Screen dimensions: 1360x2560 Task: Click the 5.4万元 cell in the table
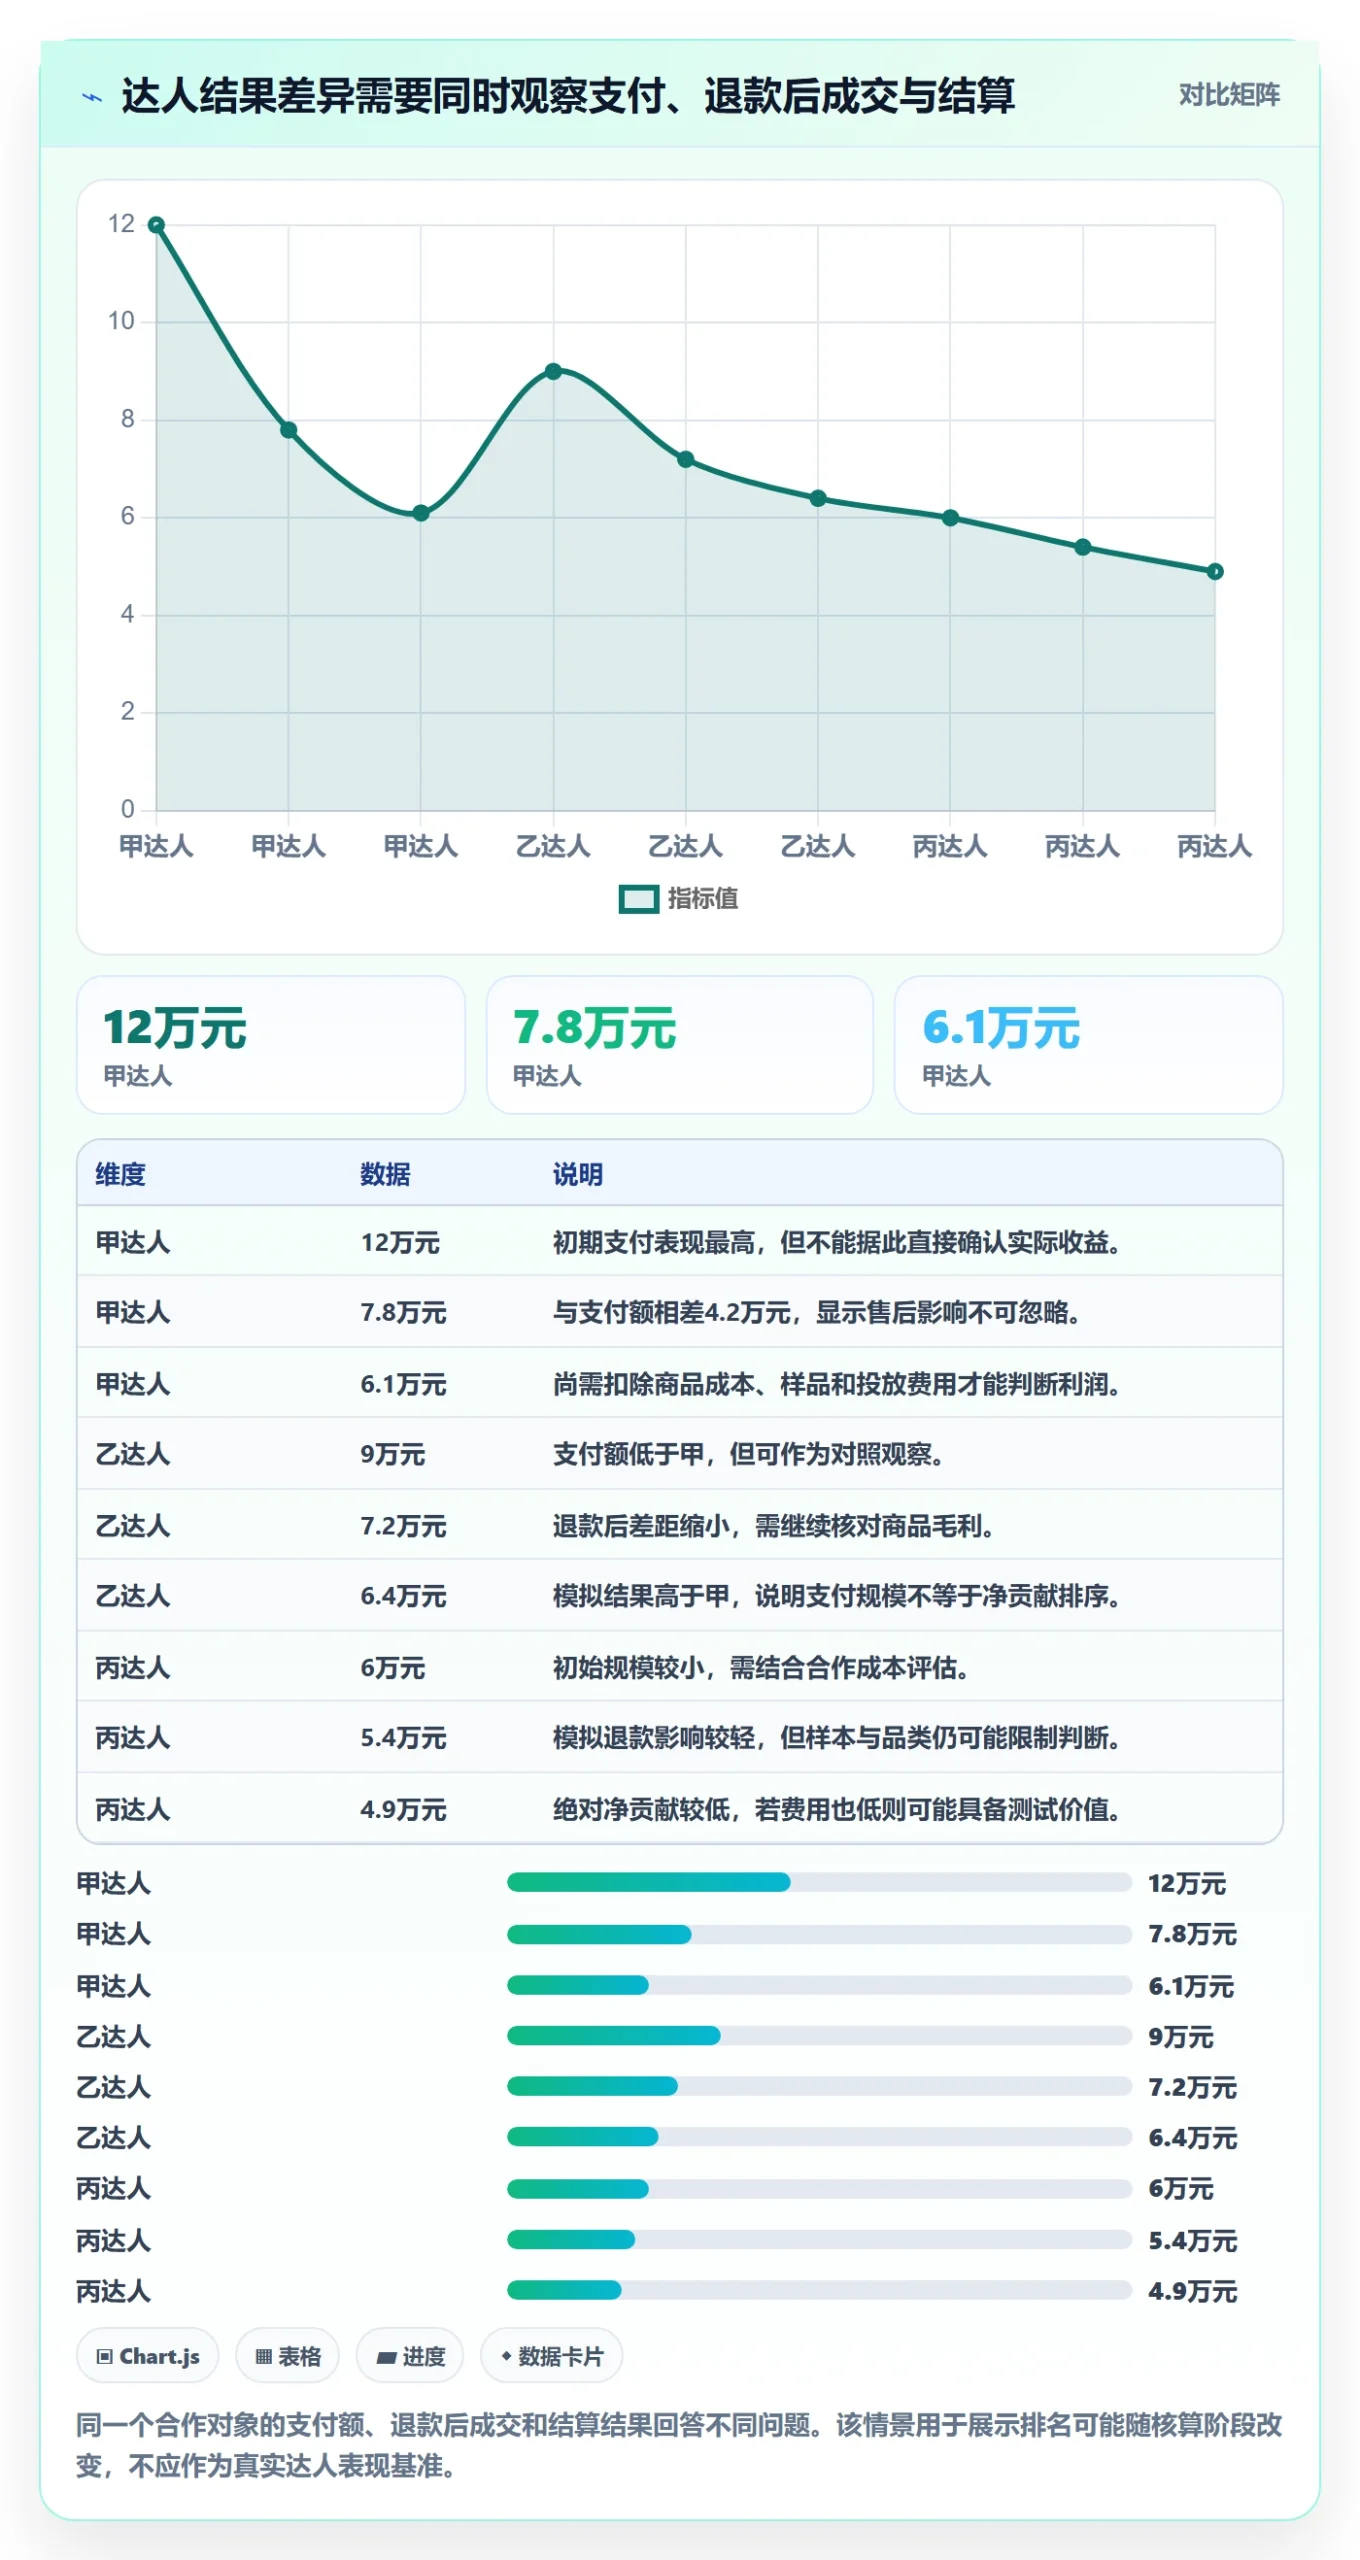403,1739
